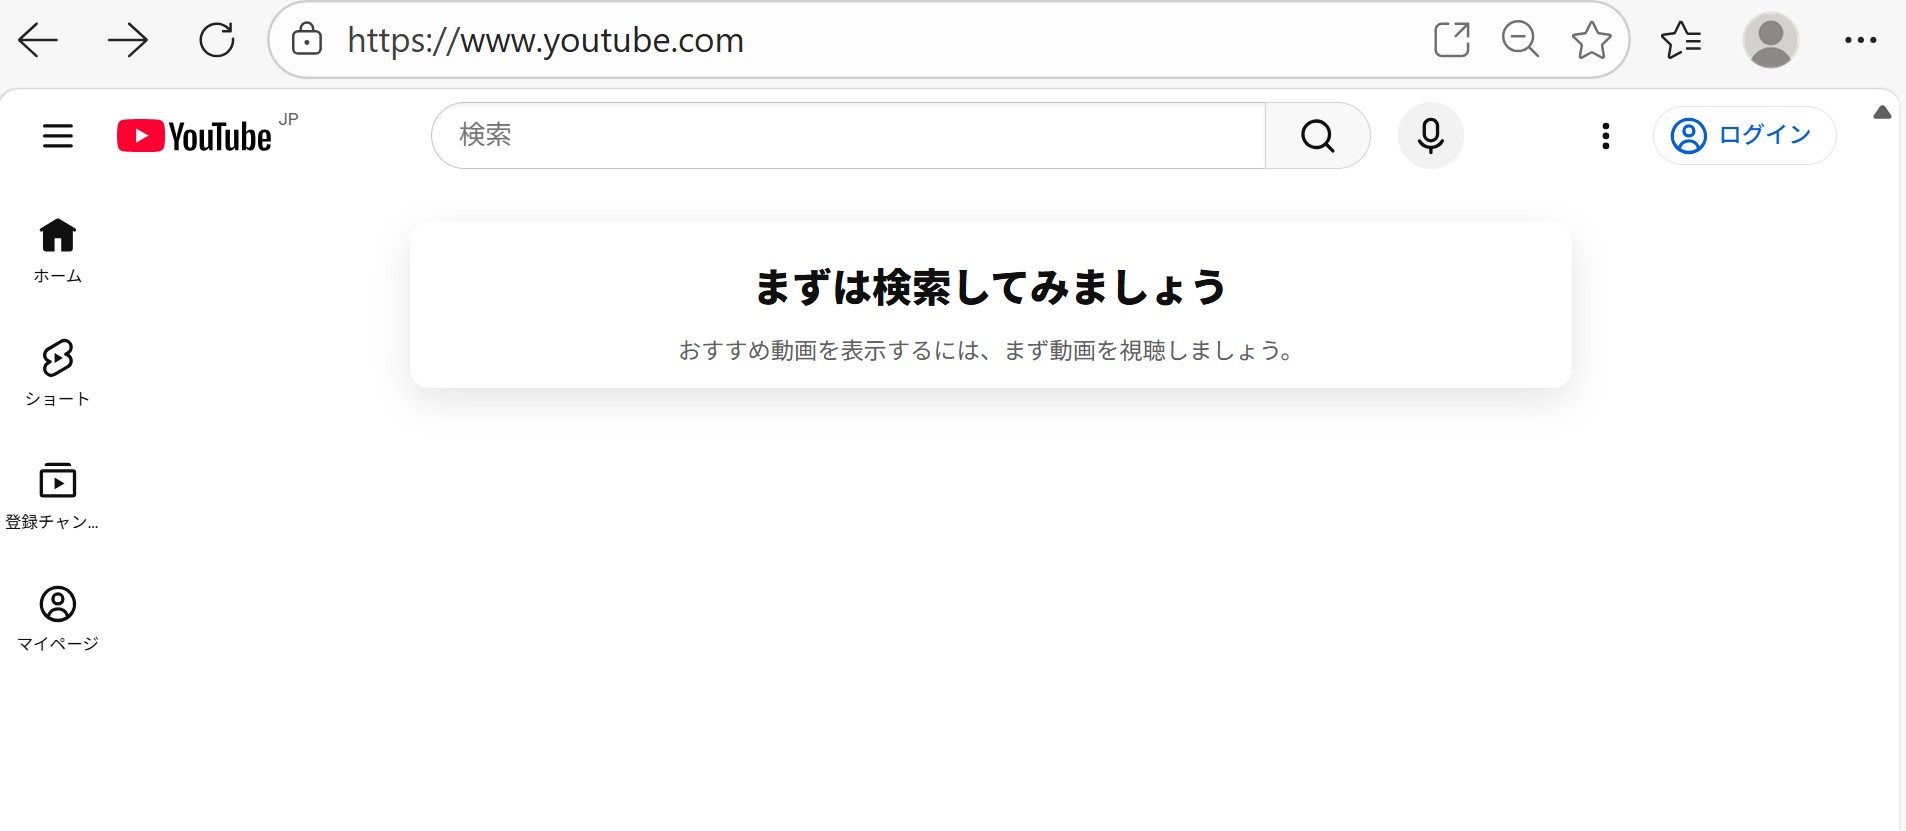The width and height of the screenshot is (1906, 831).
Task: Click the browser forward arrow
Action: (127, 41)
